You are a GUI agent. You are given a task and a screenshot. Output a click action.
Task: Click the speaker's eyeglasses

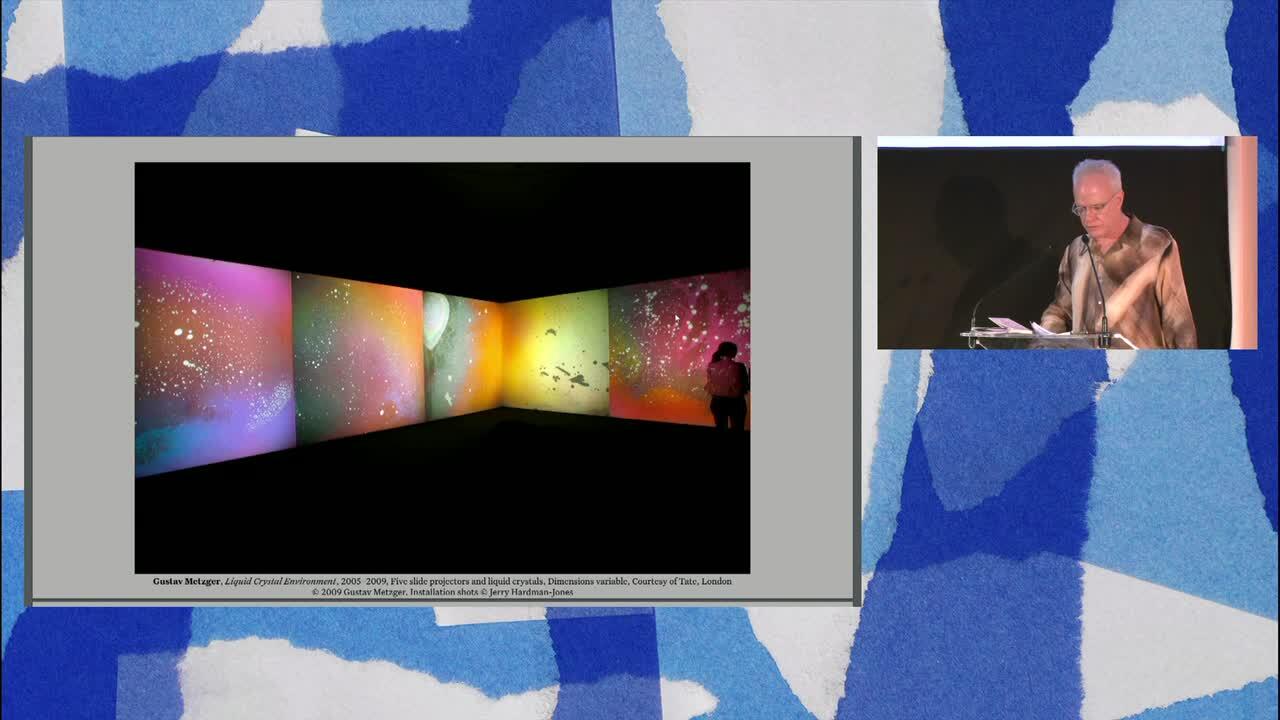point(1092,207)
